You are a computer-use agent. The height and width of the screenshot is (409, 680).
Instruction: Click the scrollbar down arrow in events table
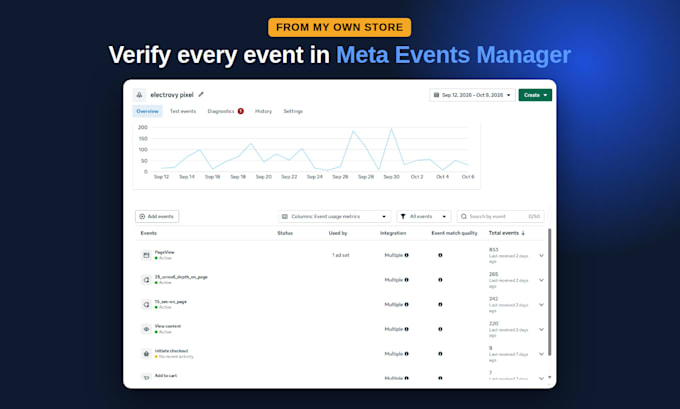[550, 377]
